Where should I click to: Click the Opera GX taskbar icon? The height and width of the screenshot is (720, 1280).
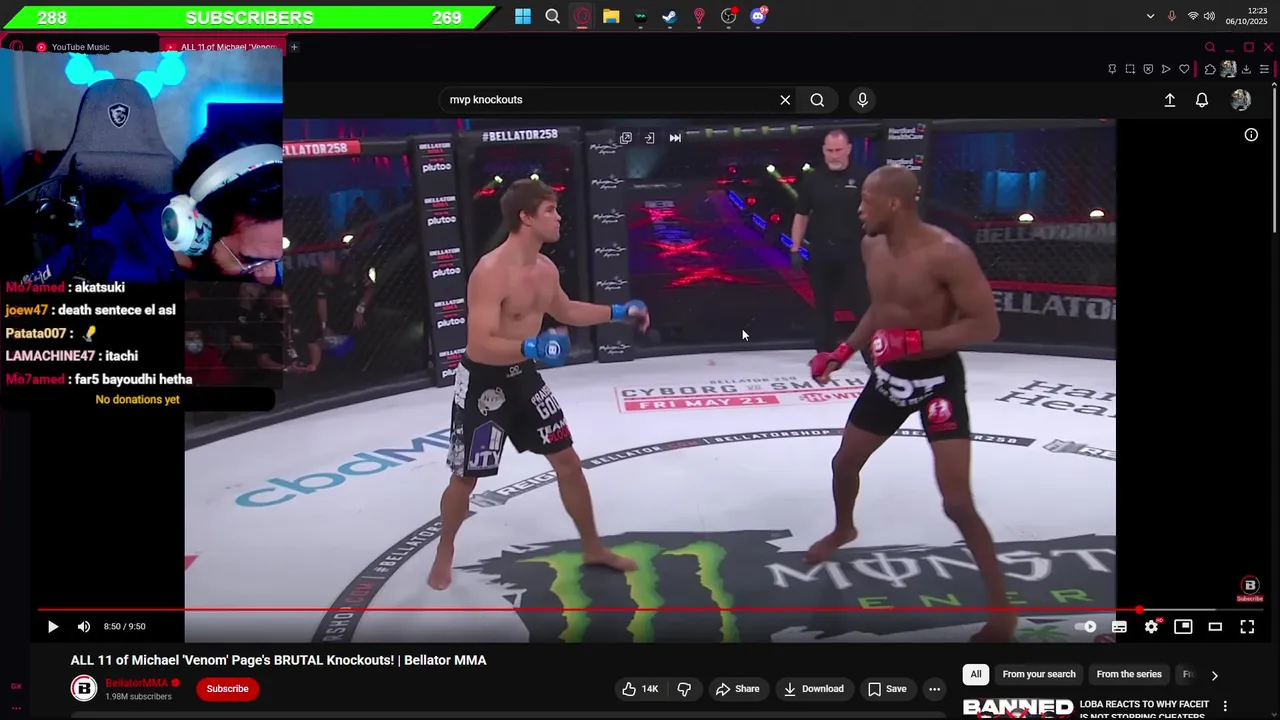click(x=582, y=16)
